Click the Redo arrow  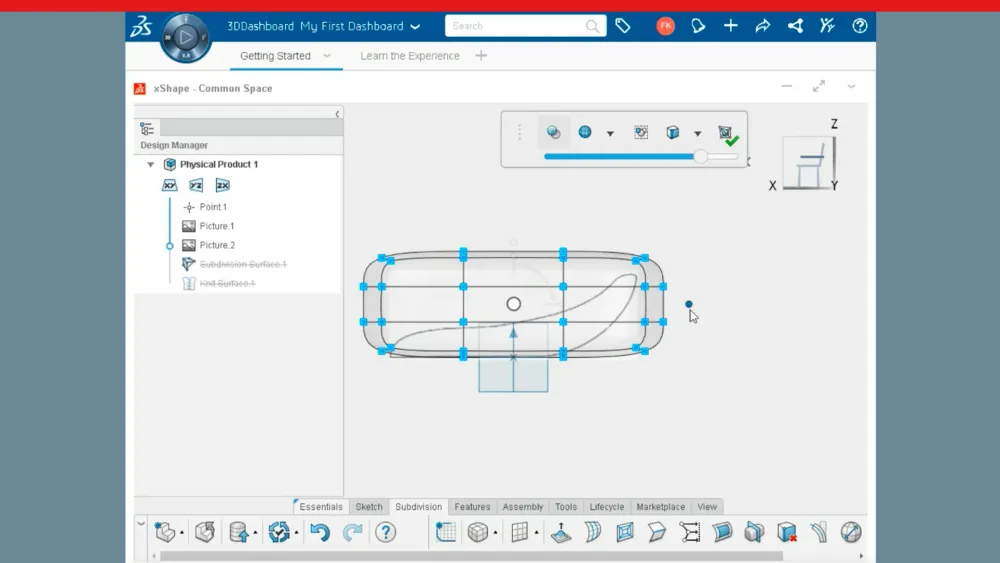click(x=353, y=532)
